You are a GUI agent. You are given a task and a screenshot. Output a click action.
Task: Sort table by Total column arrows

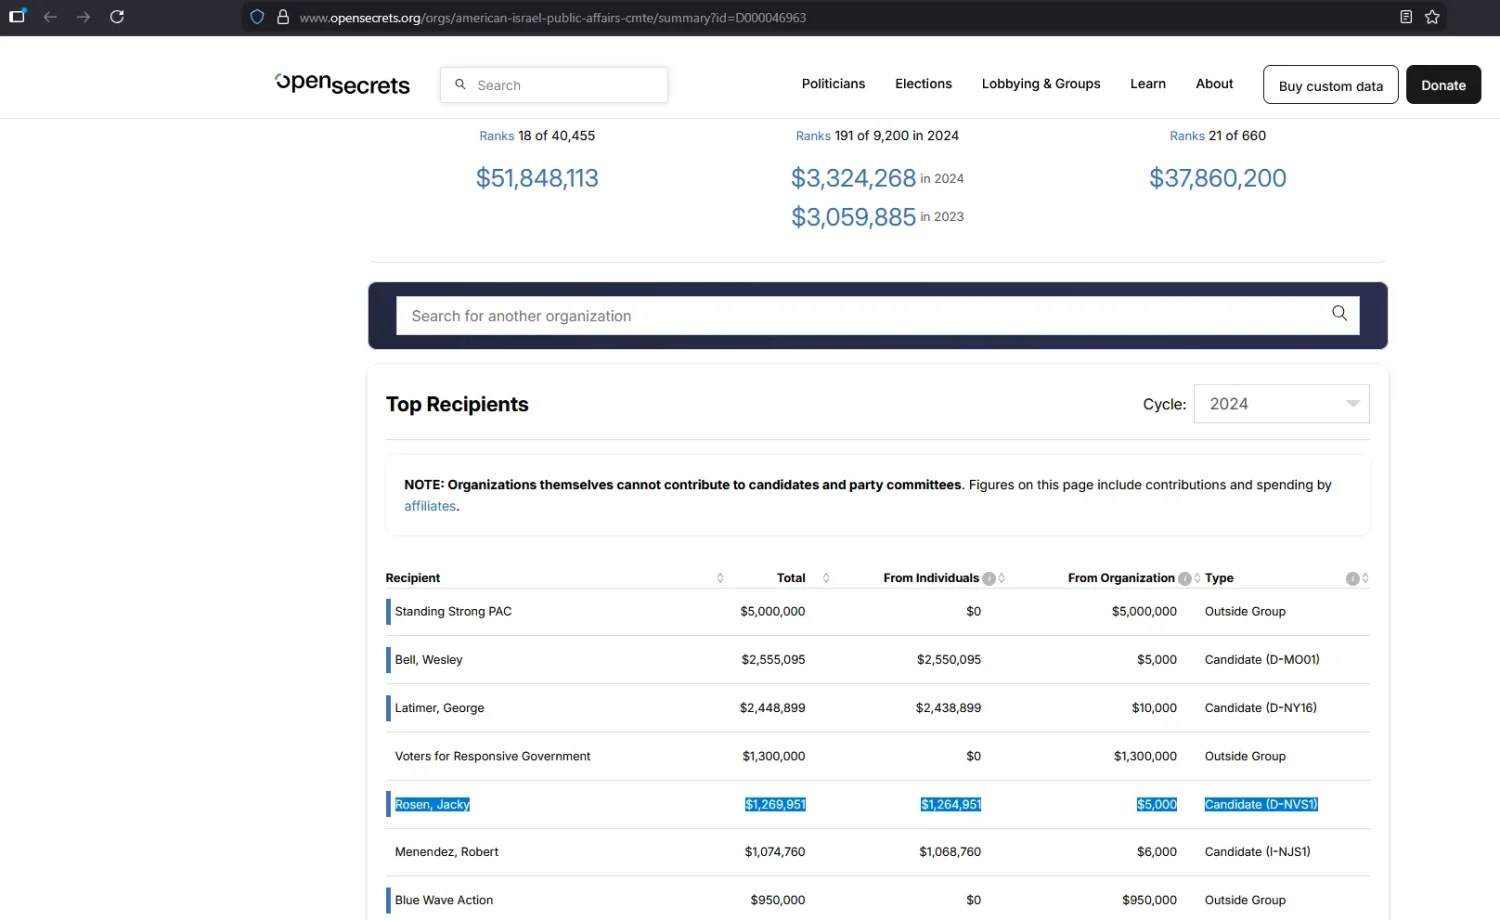pyautogui.click(x=826, y=578)
